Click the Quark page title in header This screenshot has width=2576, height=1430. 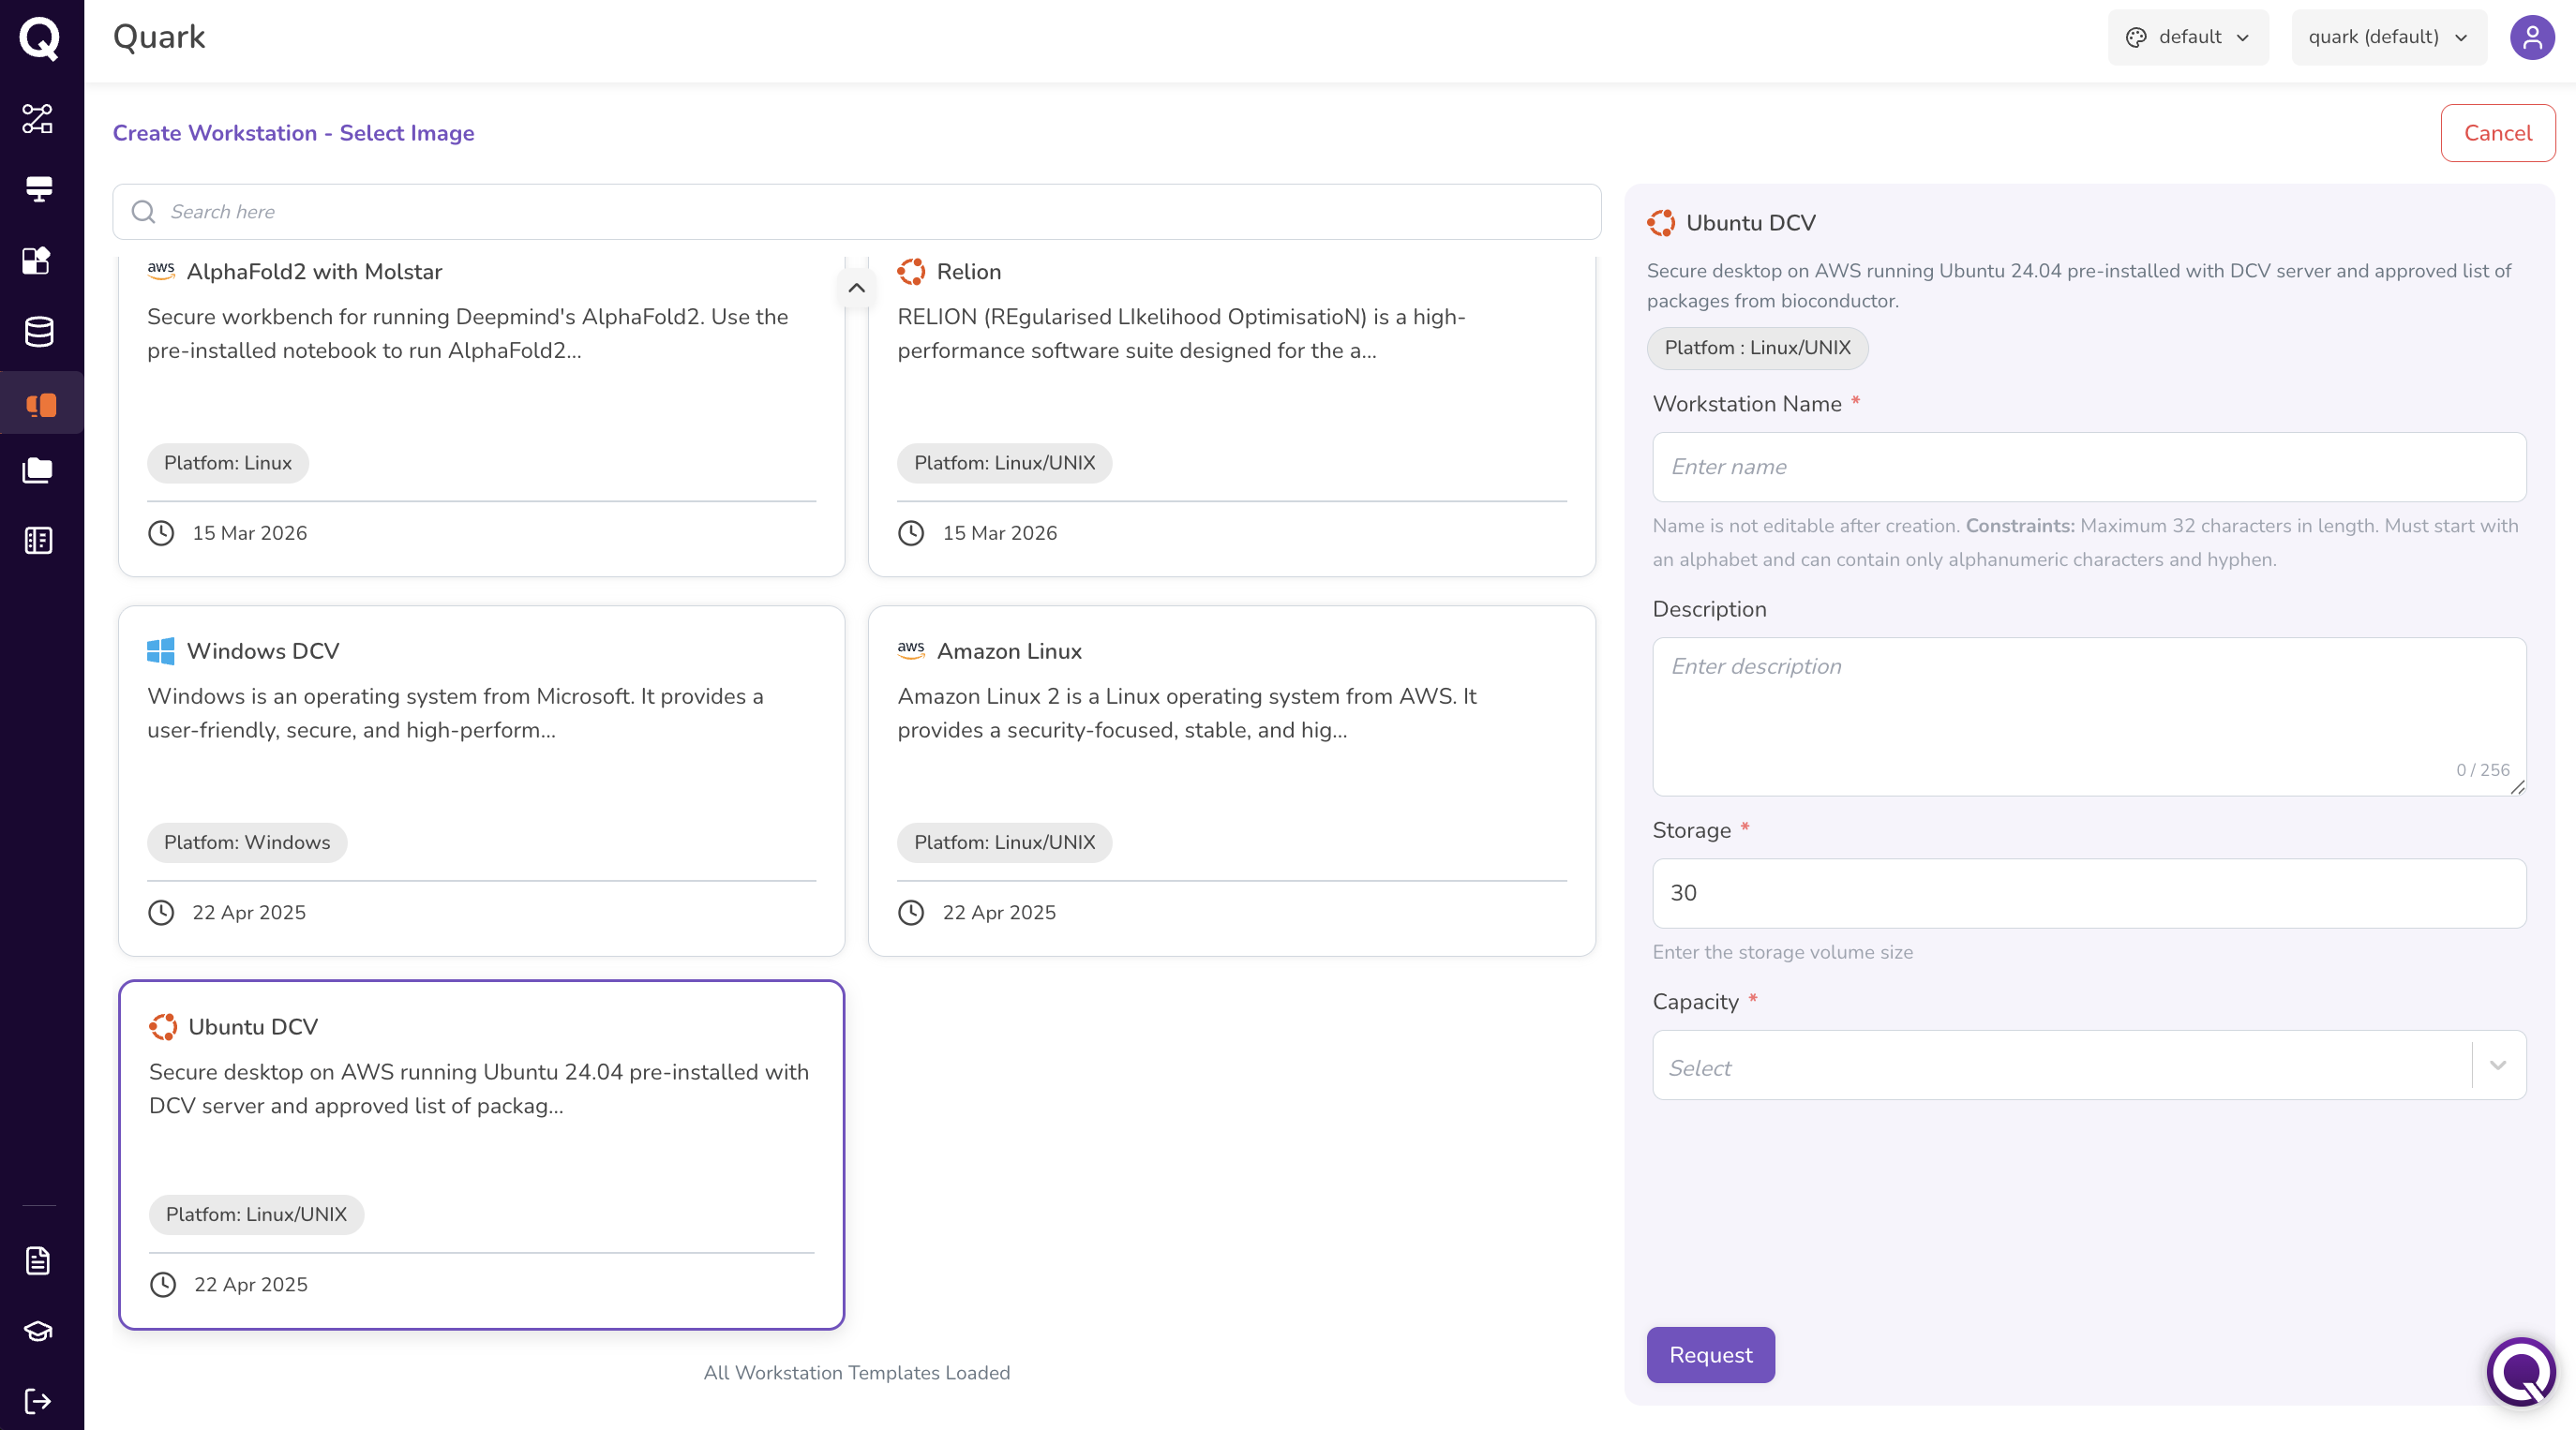[159, 37]
